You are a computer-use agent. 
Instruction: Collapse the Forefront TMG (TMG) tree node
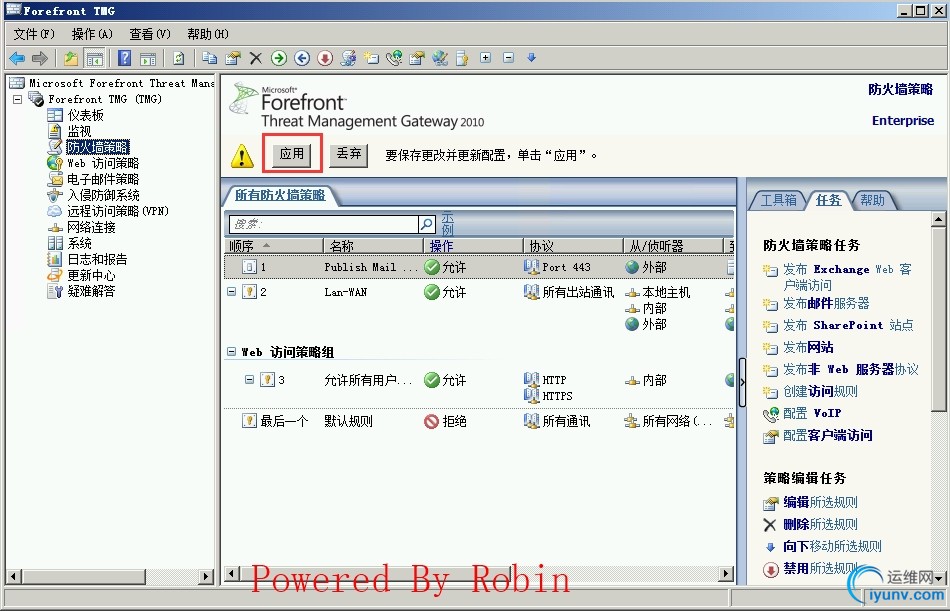(18, 99)
